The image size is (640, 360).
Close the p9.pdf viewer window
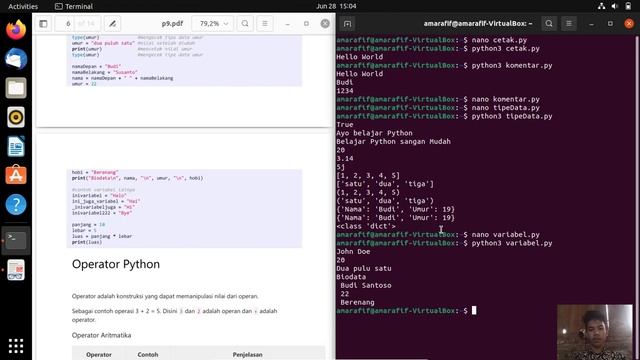coord(325,24)
